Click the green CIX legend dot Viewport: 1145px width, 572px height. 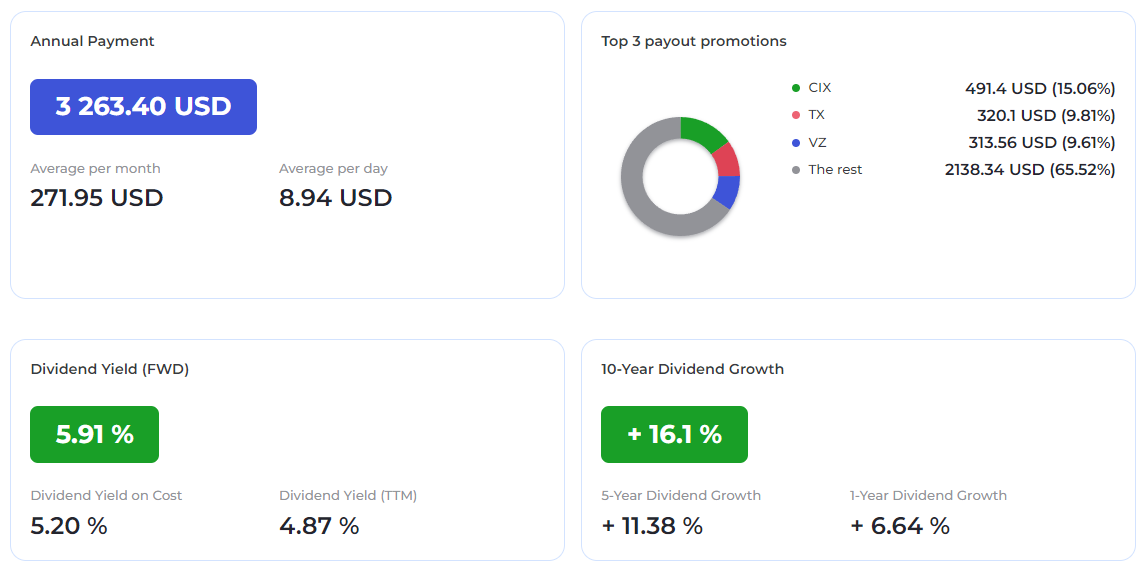tap(796, 88)
